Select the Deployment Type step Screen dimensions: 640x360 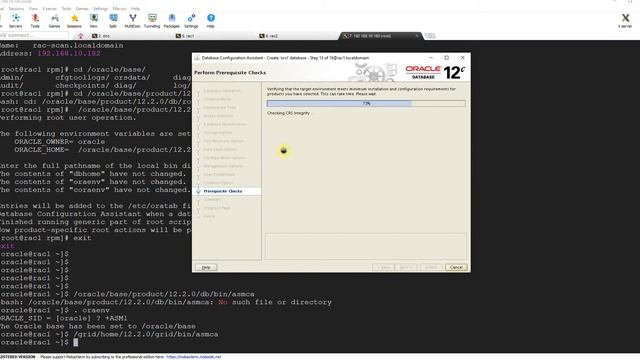coord(220,107)
